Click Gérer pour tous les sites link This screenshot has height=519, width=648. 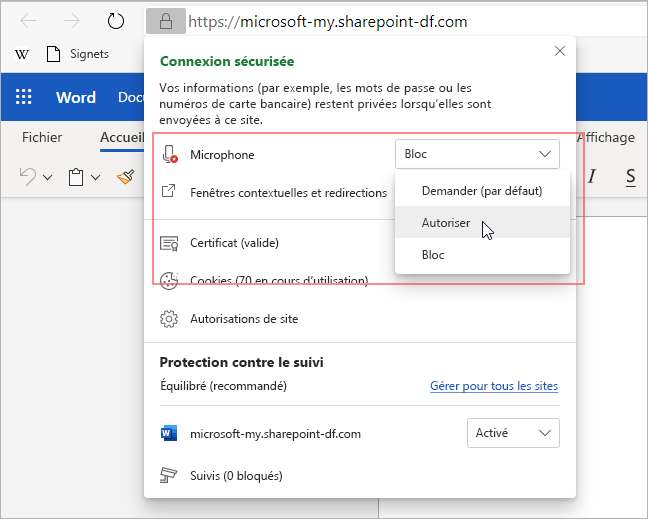pyautogui.click(x=494, y=386)
